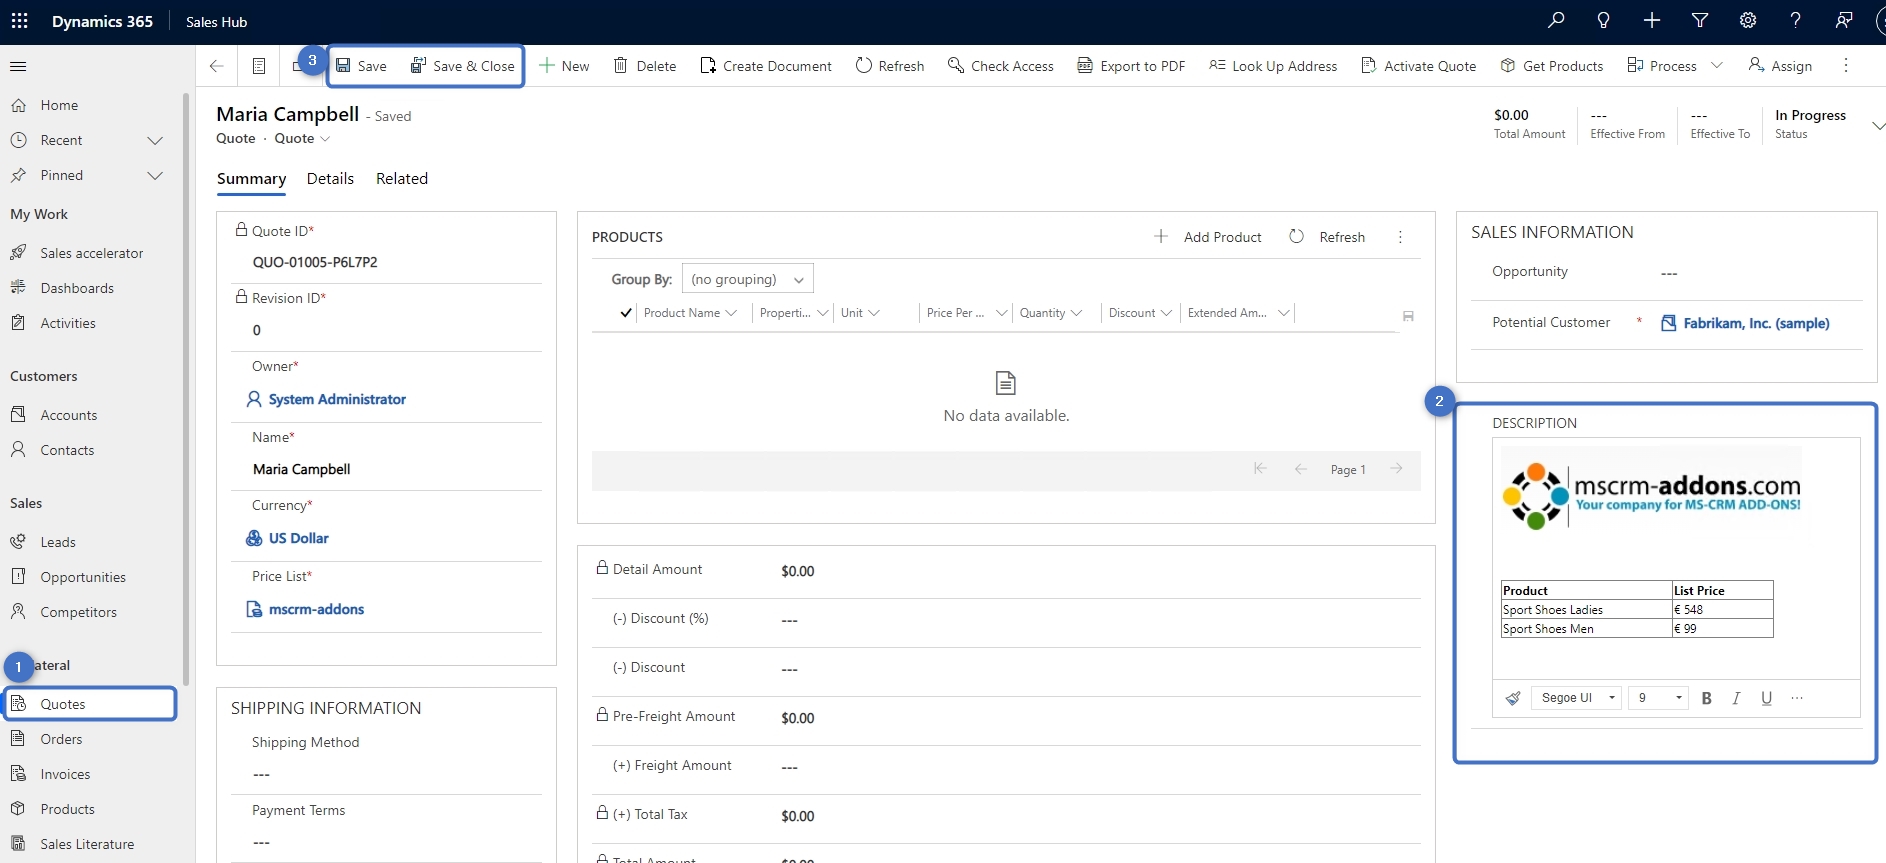Screen dimensions: 1886x863
Task: Collapse the hamburger site map menu
Action: coord(18,66)
